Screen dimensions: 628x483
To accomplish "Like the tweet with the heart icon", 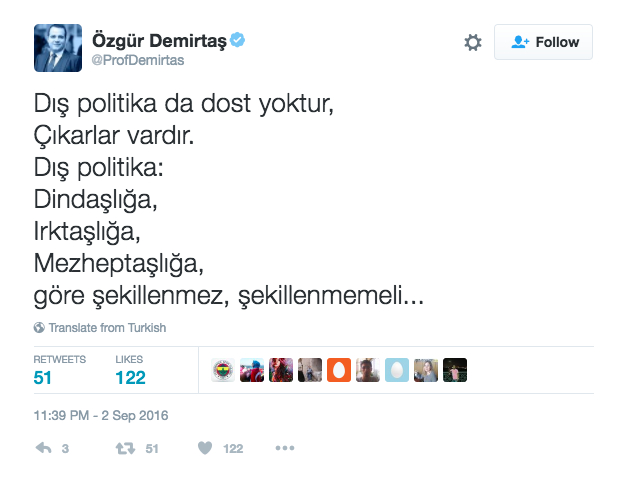I will tap(205, 448).
